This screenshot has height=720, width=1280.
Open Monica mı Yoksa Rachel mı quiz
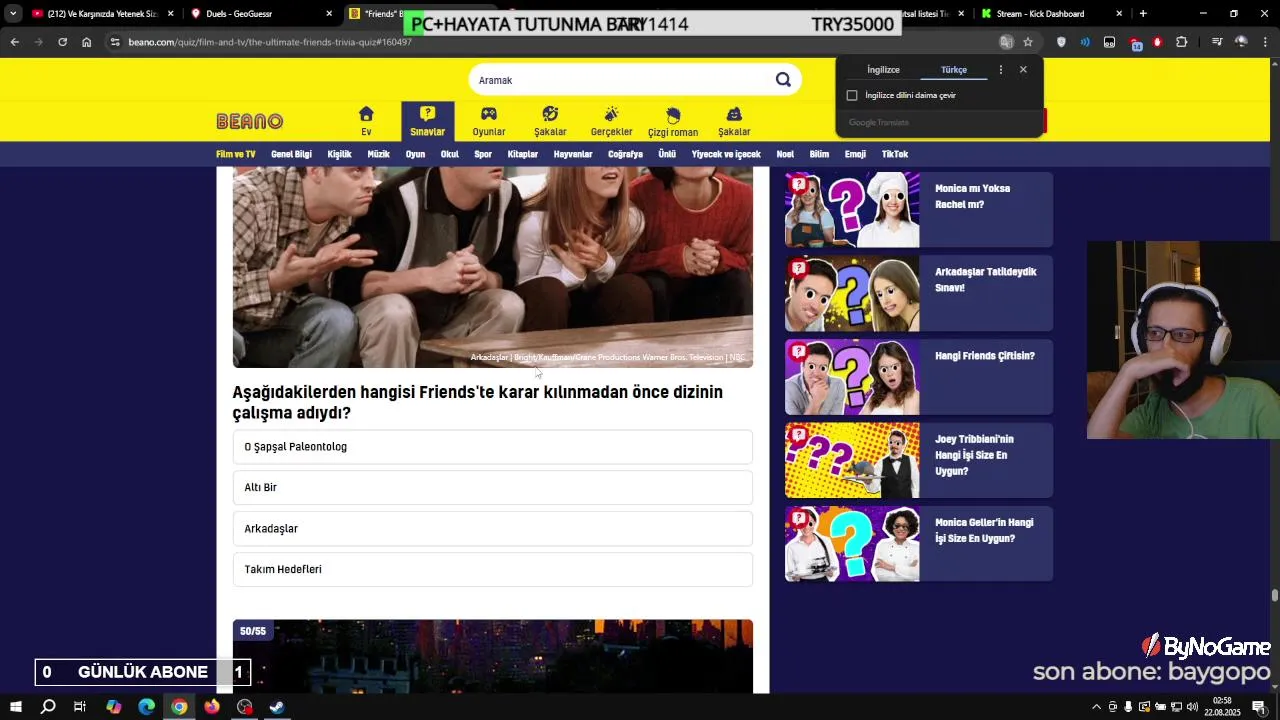point(919,210)
